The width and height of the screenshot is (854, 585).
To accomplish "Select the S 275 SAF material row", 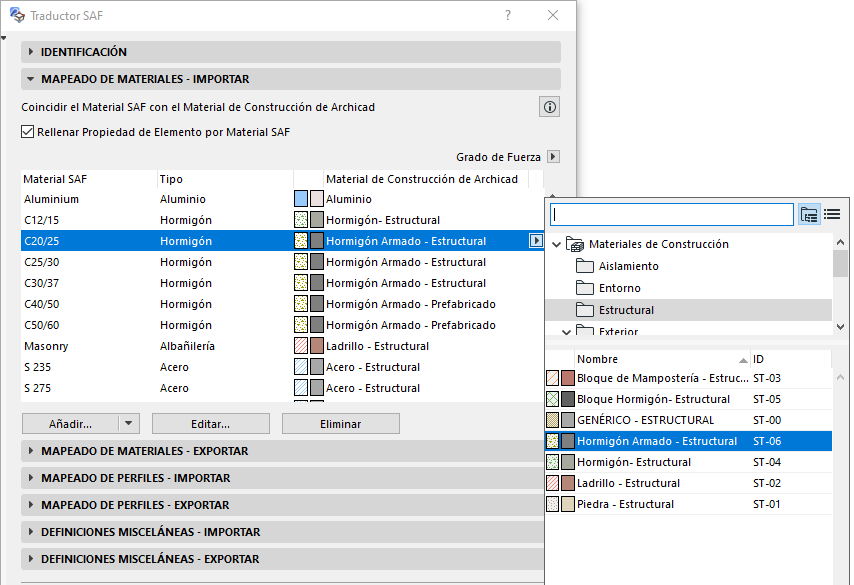I will 282,388.
